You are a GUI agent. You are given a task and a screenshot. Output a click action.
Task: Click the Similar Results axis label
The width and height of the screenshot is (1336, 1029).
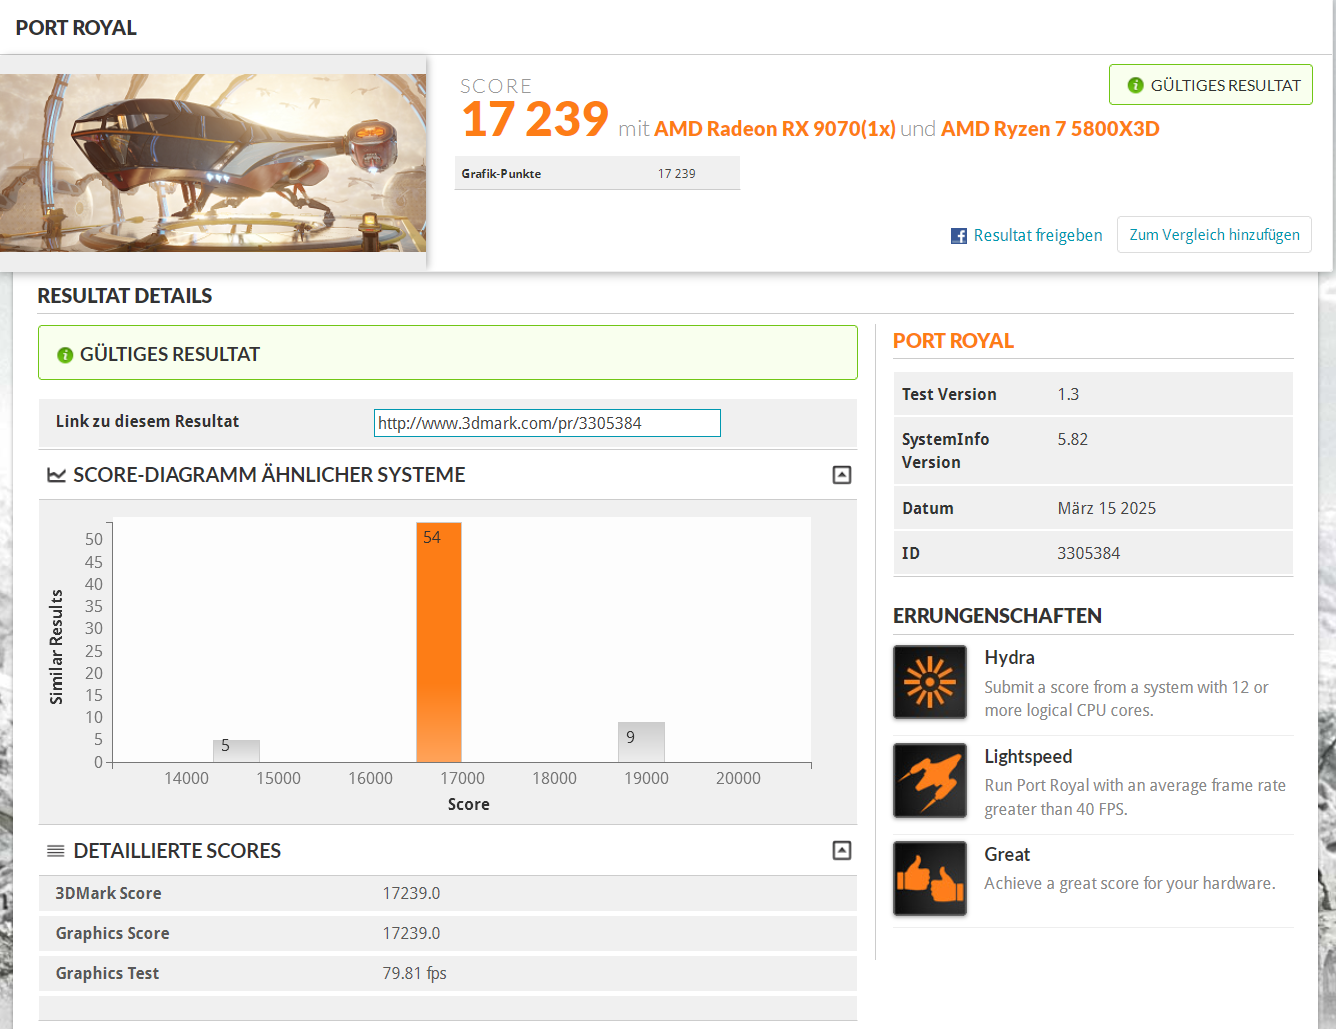point(57,647)
